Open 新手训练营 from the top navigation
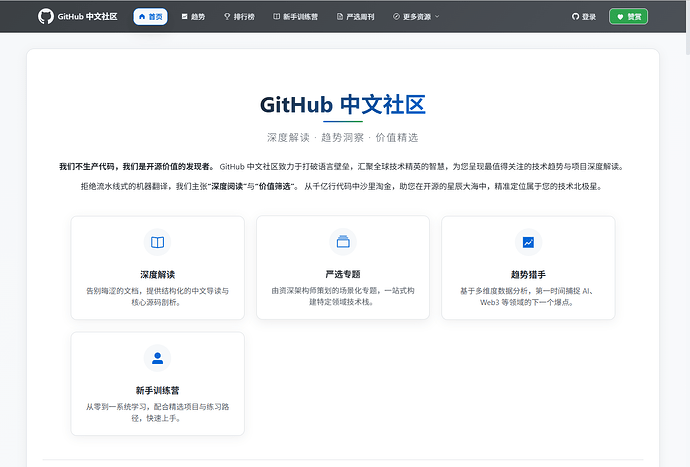 coord(296,17)
